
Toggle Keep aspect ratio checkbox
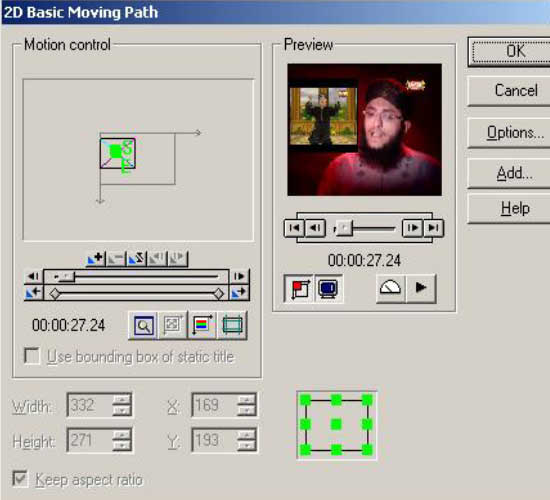click(x=20, y=479)
